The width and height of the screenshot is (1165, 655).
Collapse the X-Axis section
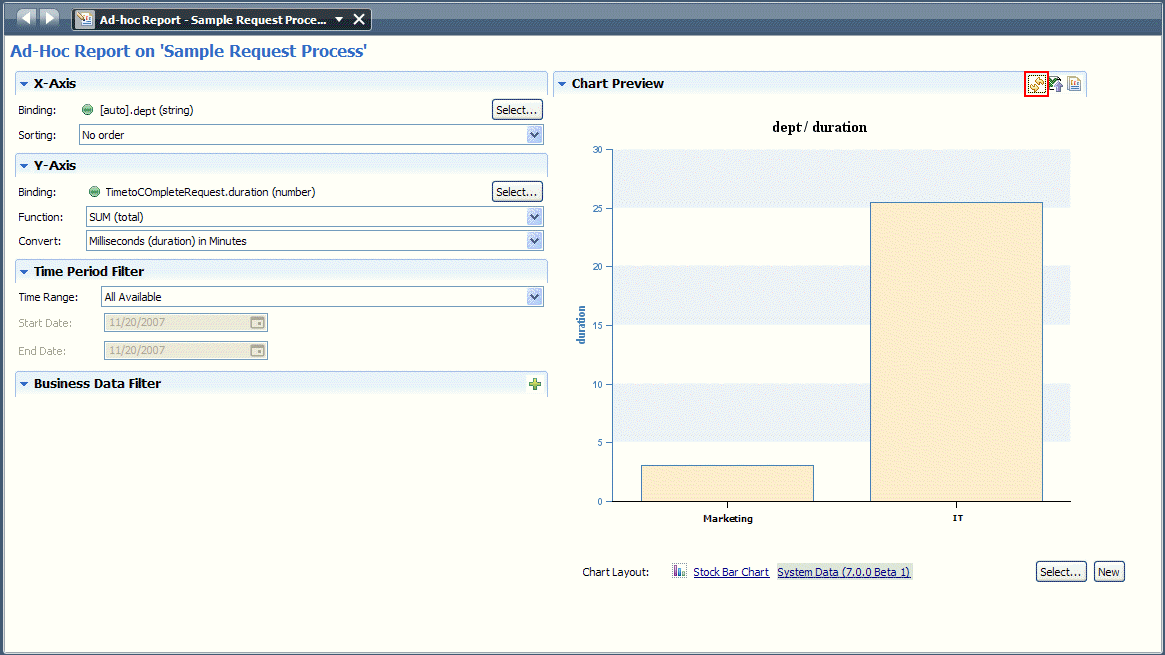(x=24, y=84)
